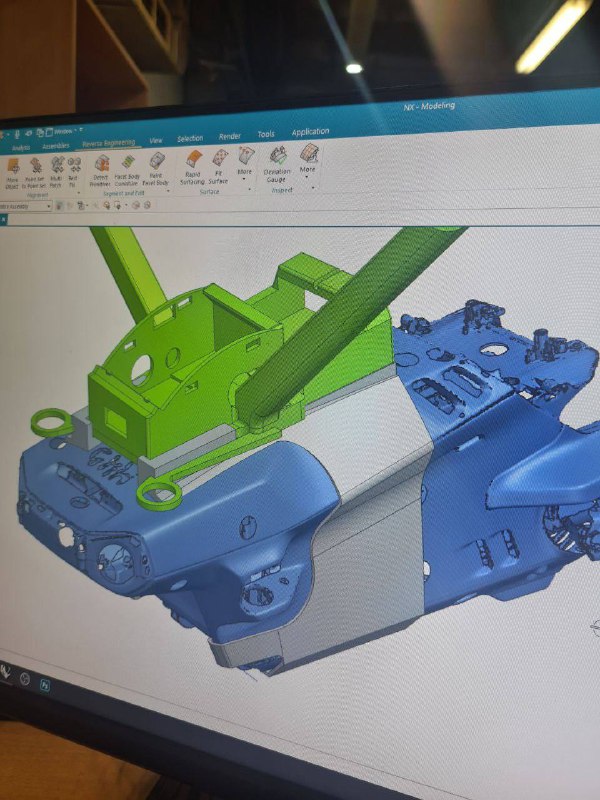Screen dimensions: 600x800
Task: Run the Detect Primitives tool
Action: 101,171
